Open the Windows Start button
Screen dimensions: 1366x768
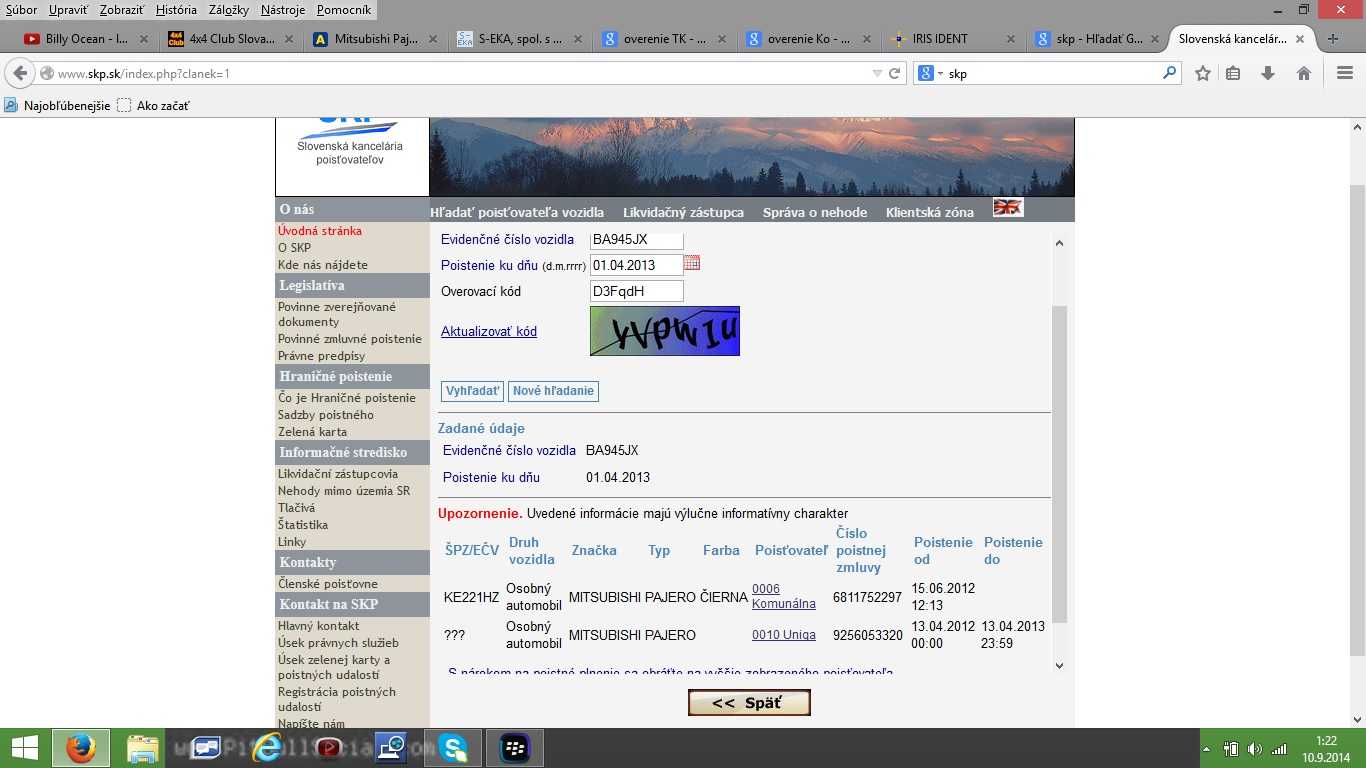[x=24, y=748]
